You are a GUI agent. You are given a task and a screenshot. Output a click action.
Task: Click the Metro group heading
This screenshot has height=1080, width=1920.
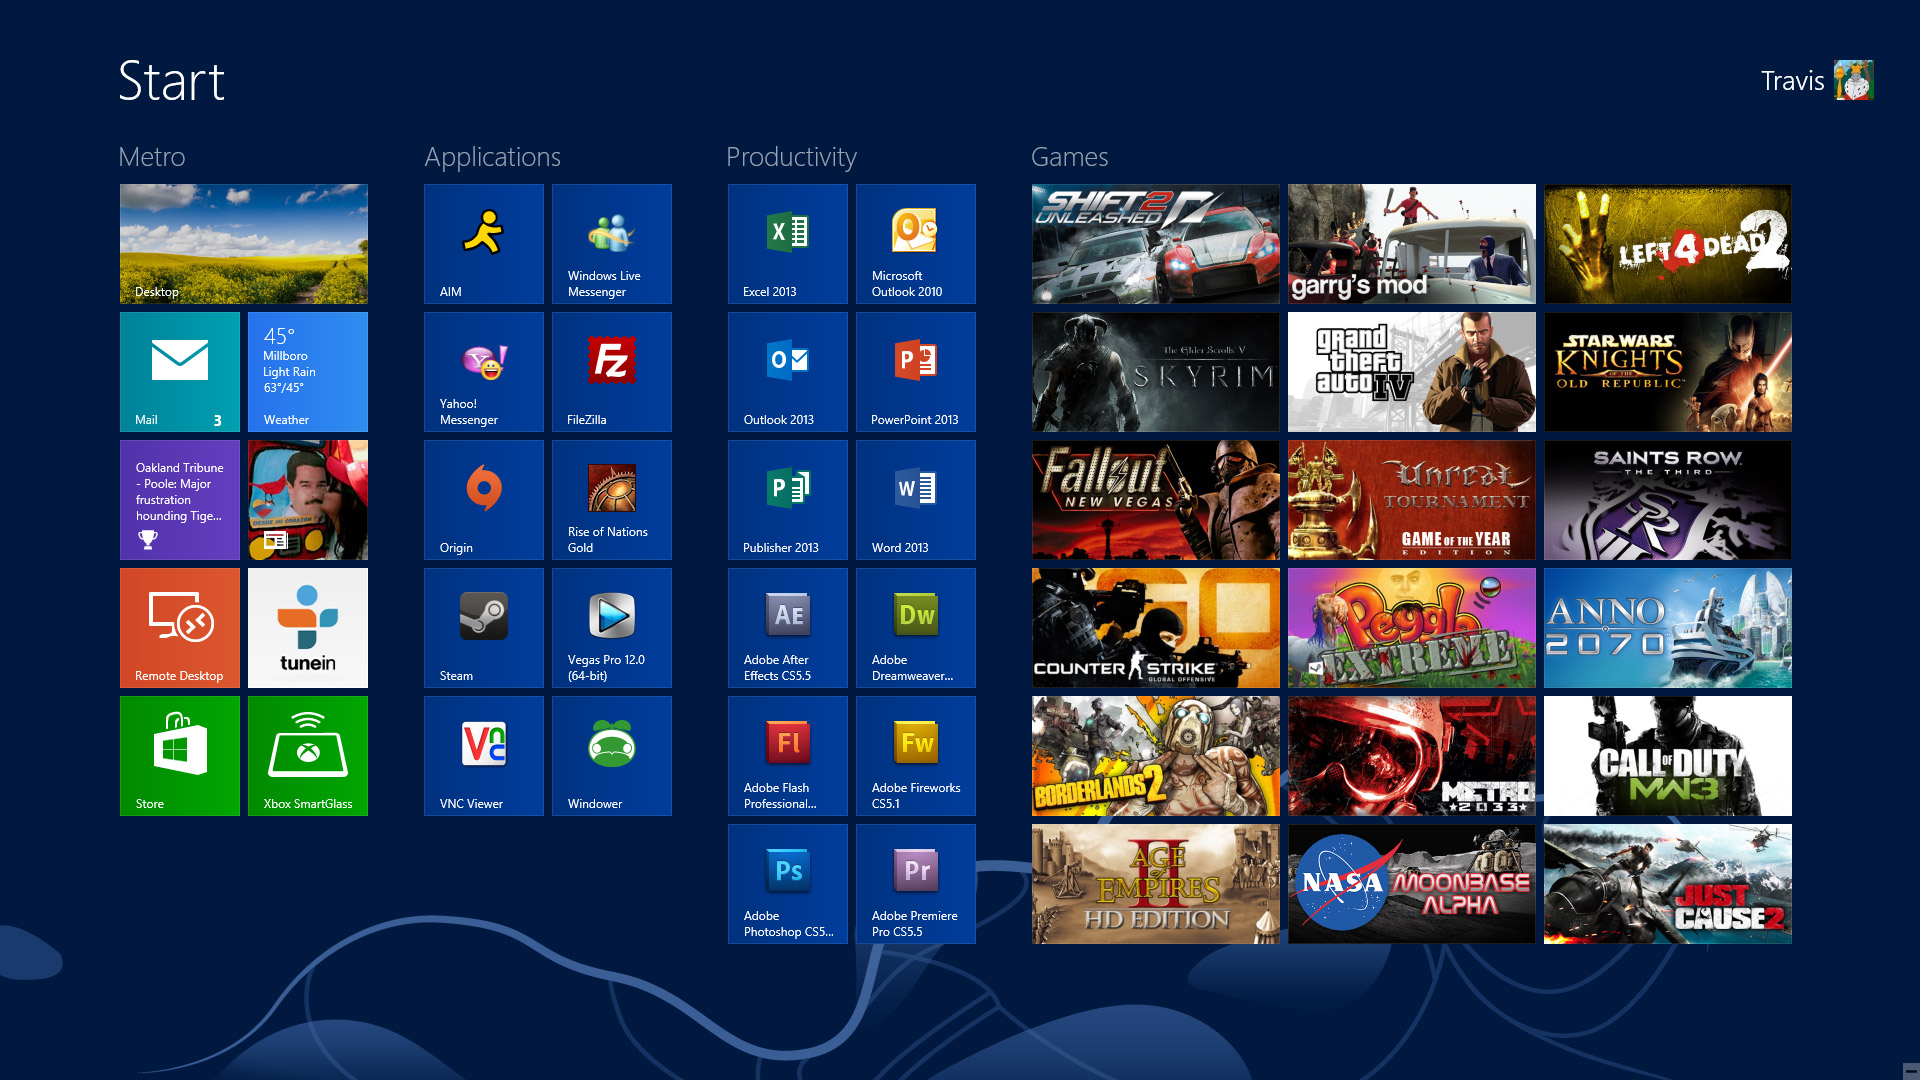click(152, 157)
